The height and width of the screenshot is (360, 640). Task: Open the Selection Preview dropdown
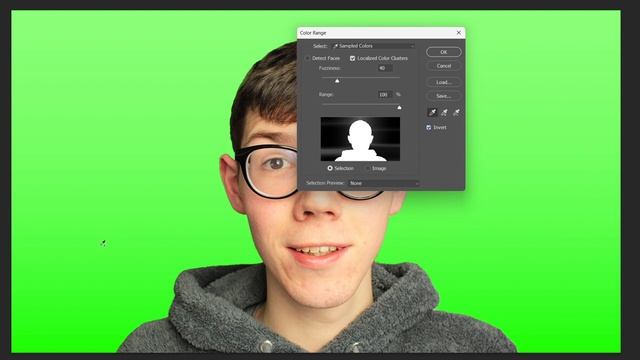pyautogui.click(x=384, y=183)
